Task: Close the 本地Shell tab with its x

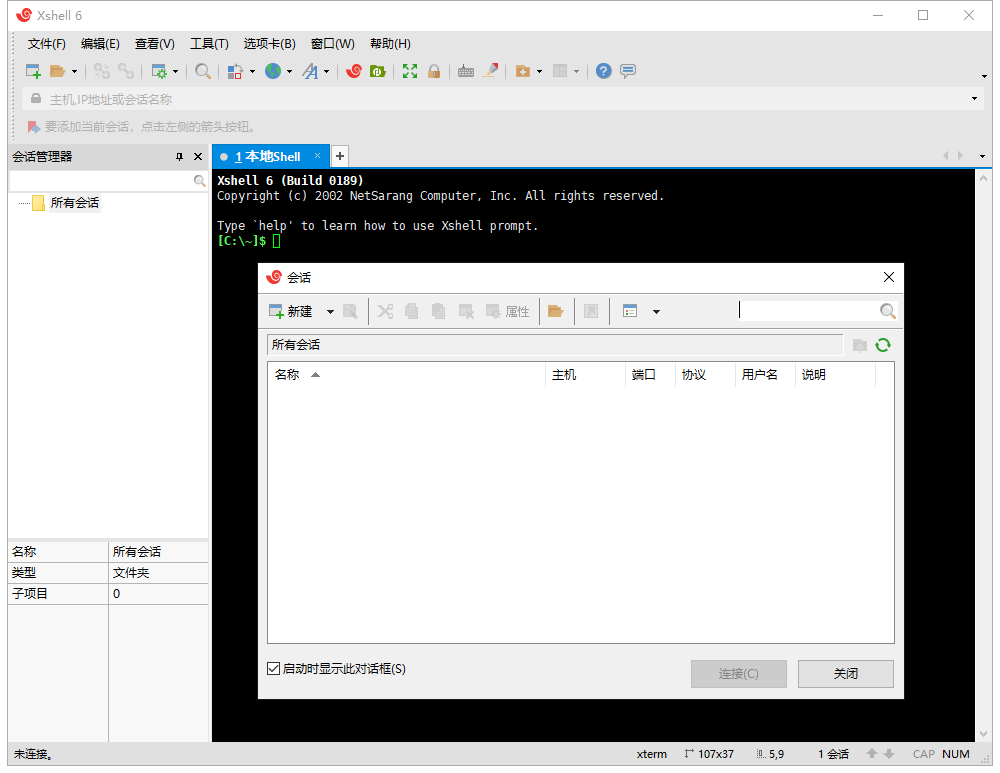Action: tap(317, 156)
